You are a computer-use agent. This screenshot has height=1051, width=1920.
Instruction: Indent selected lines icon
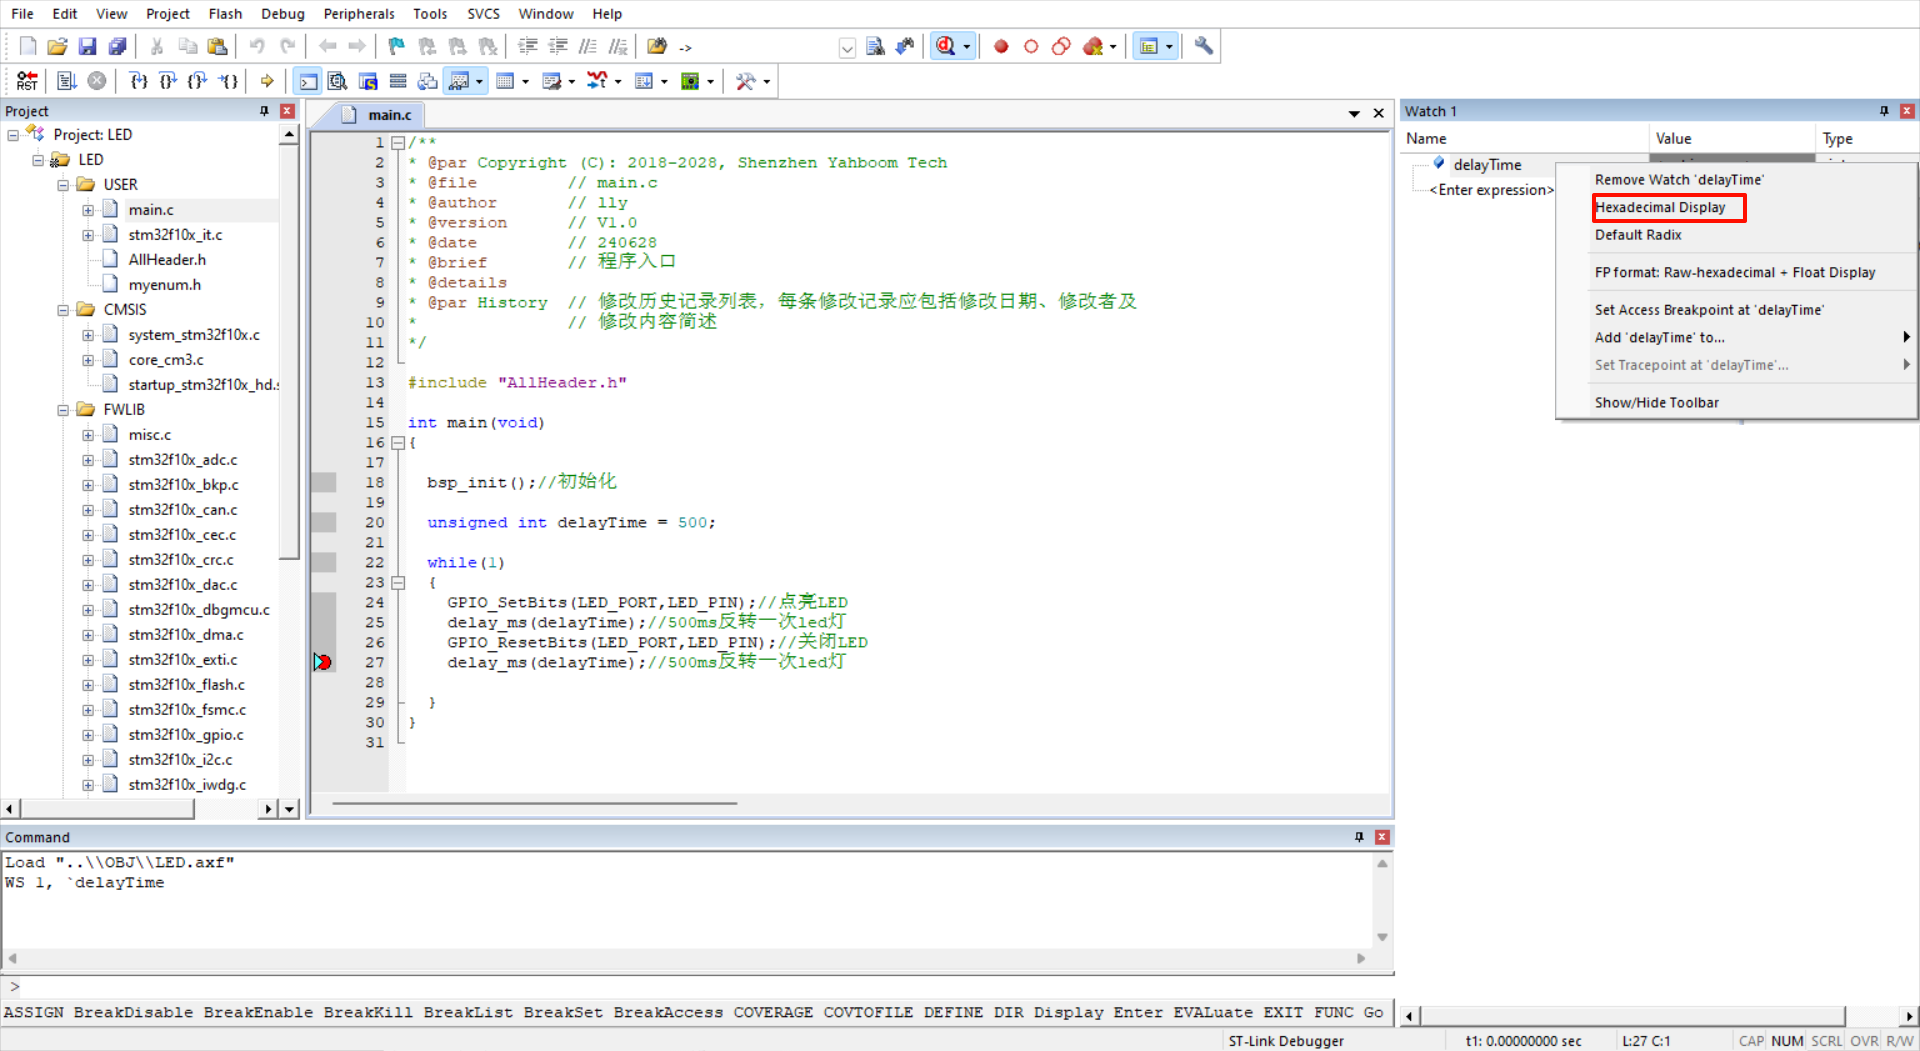point(528,46)
